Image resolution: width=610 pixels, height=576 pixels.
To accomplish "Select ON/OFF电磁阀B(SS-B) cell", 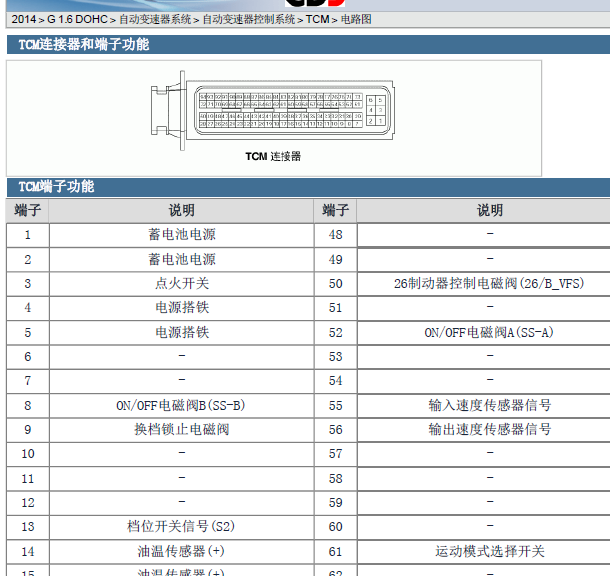I will (x=182, y=406).
